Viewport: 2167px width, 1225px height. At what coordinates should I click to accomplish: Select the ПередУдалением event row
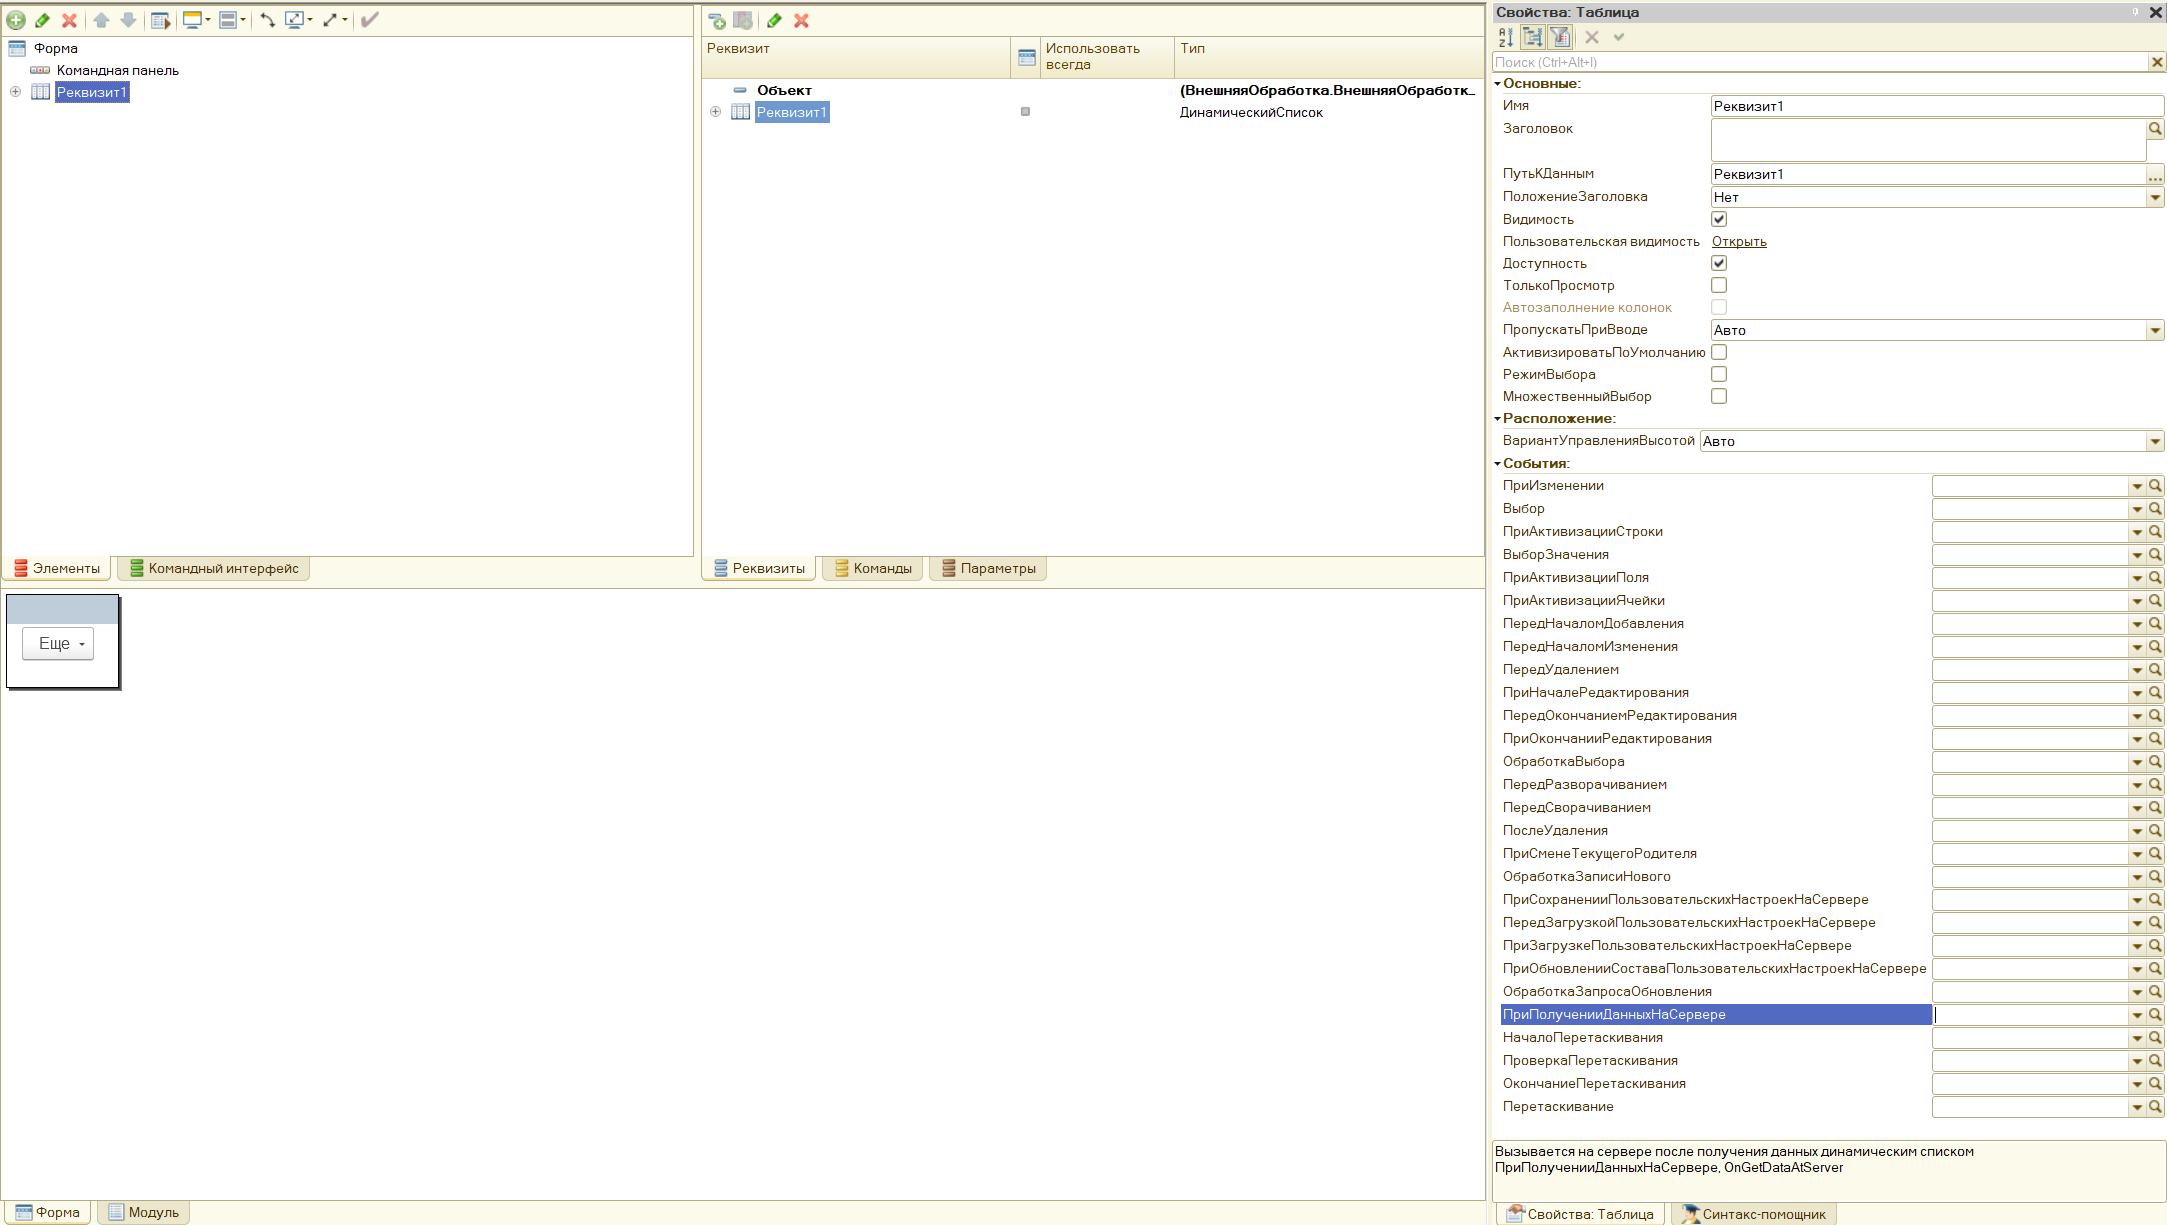pos(1715,670)
